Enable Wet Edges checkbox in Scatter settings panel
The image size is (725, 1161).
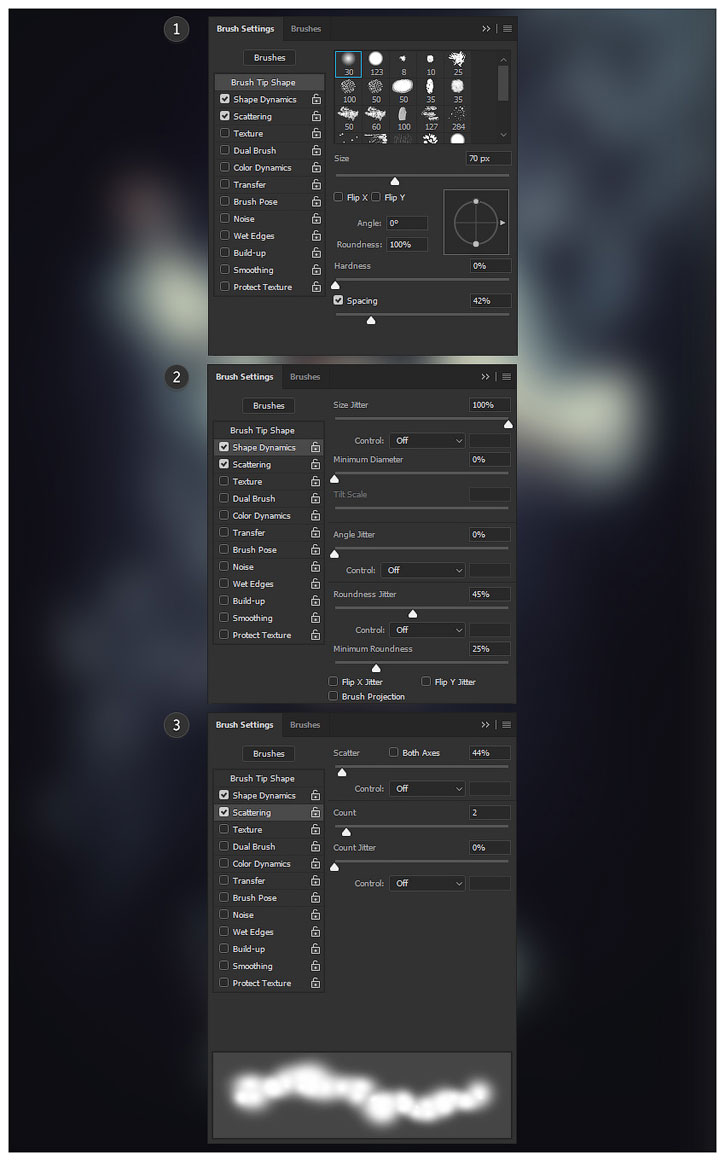pyautogui.click(x=224, y=931)
